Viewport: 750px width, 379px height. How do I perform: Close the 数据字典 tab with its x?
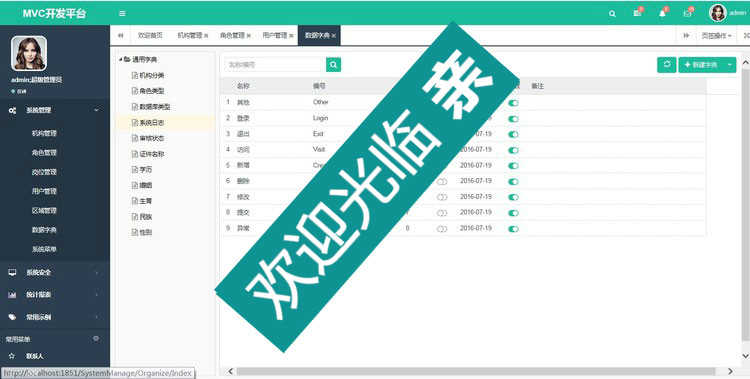333,36
